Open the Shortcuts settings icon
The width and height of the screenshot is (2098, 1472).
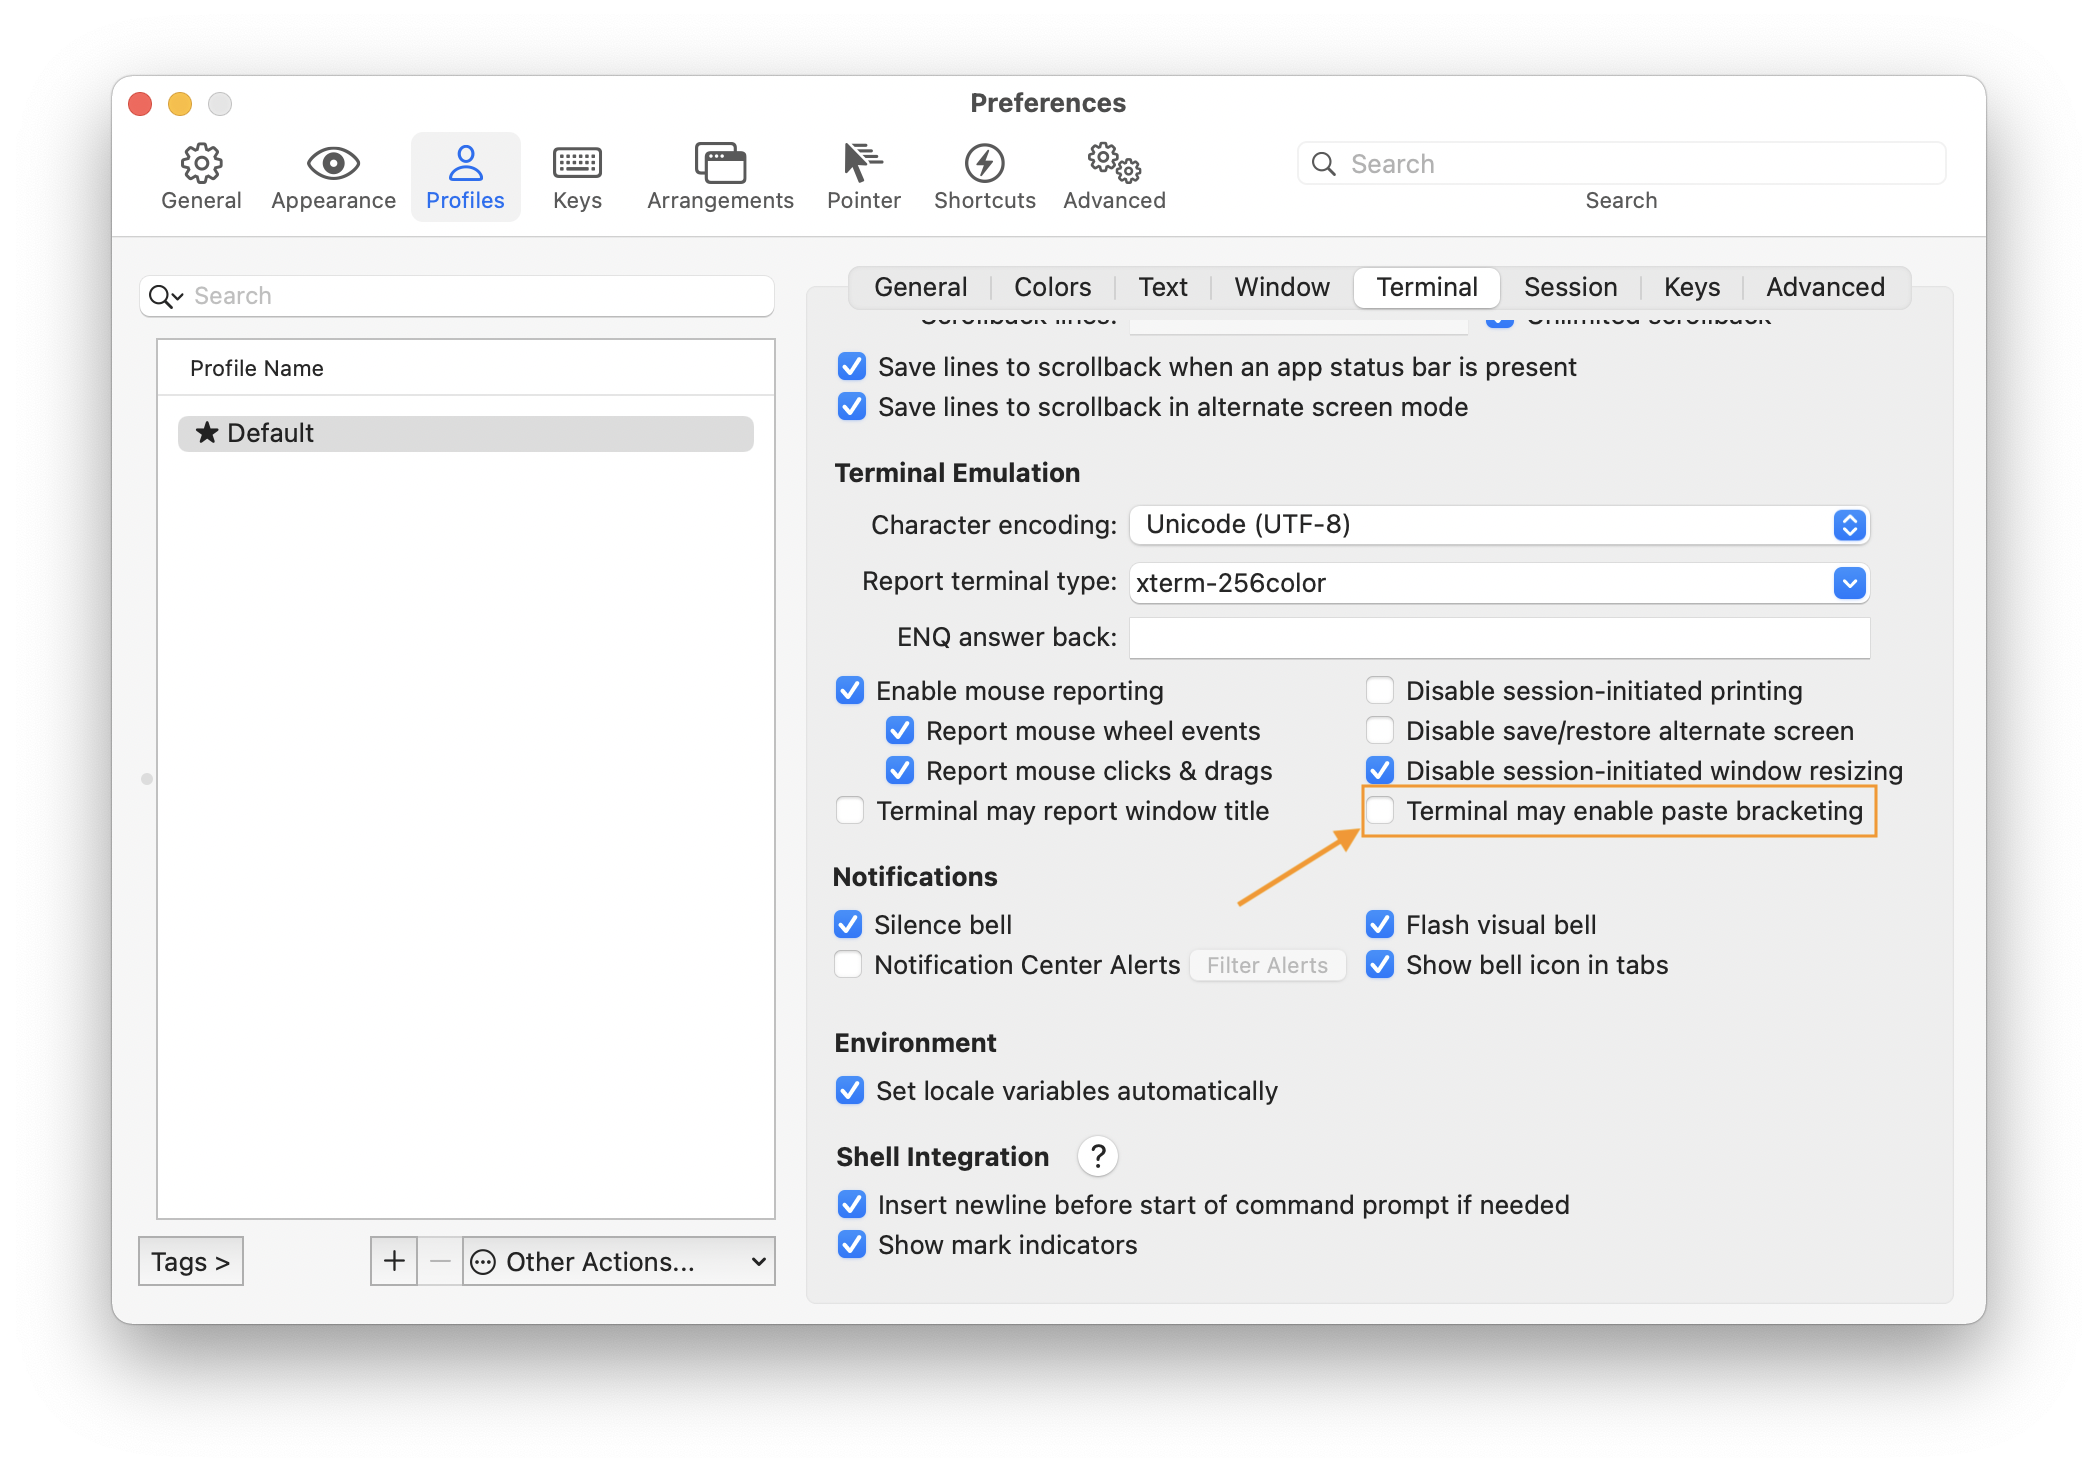(983, 176)
